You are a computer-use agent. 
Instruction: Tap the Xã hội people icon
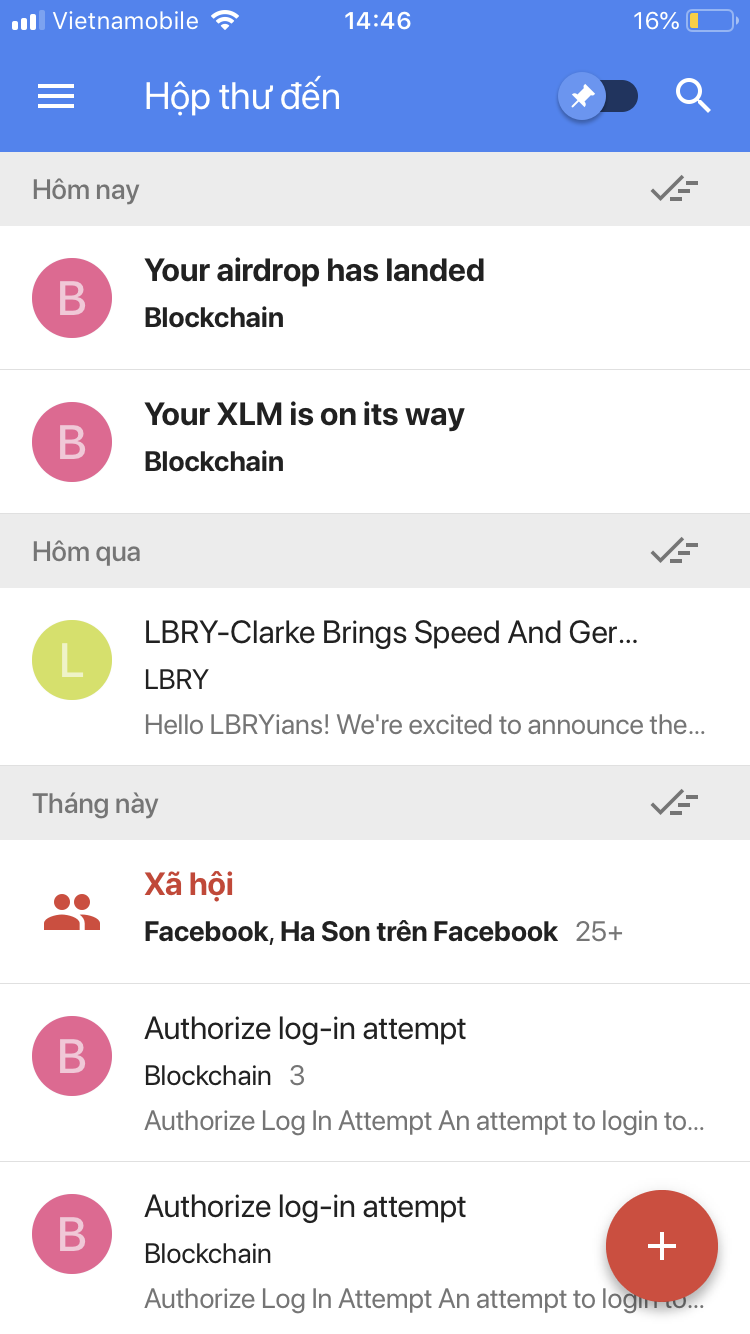point(72,911)
